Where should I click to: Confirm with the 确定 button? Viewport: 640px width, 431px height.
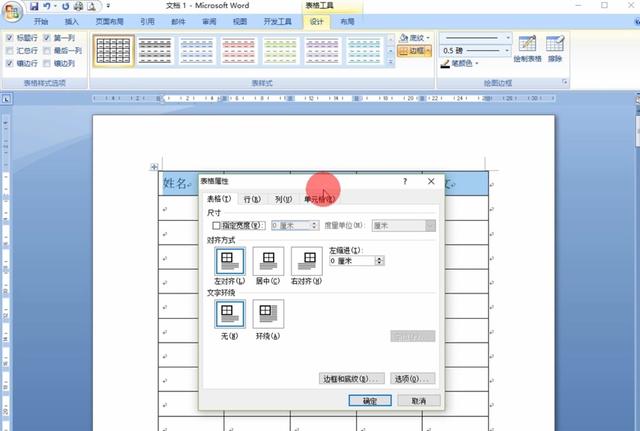pos(370,401)
